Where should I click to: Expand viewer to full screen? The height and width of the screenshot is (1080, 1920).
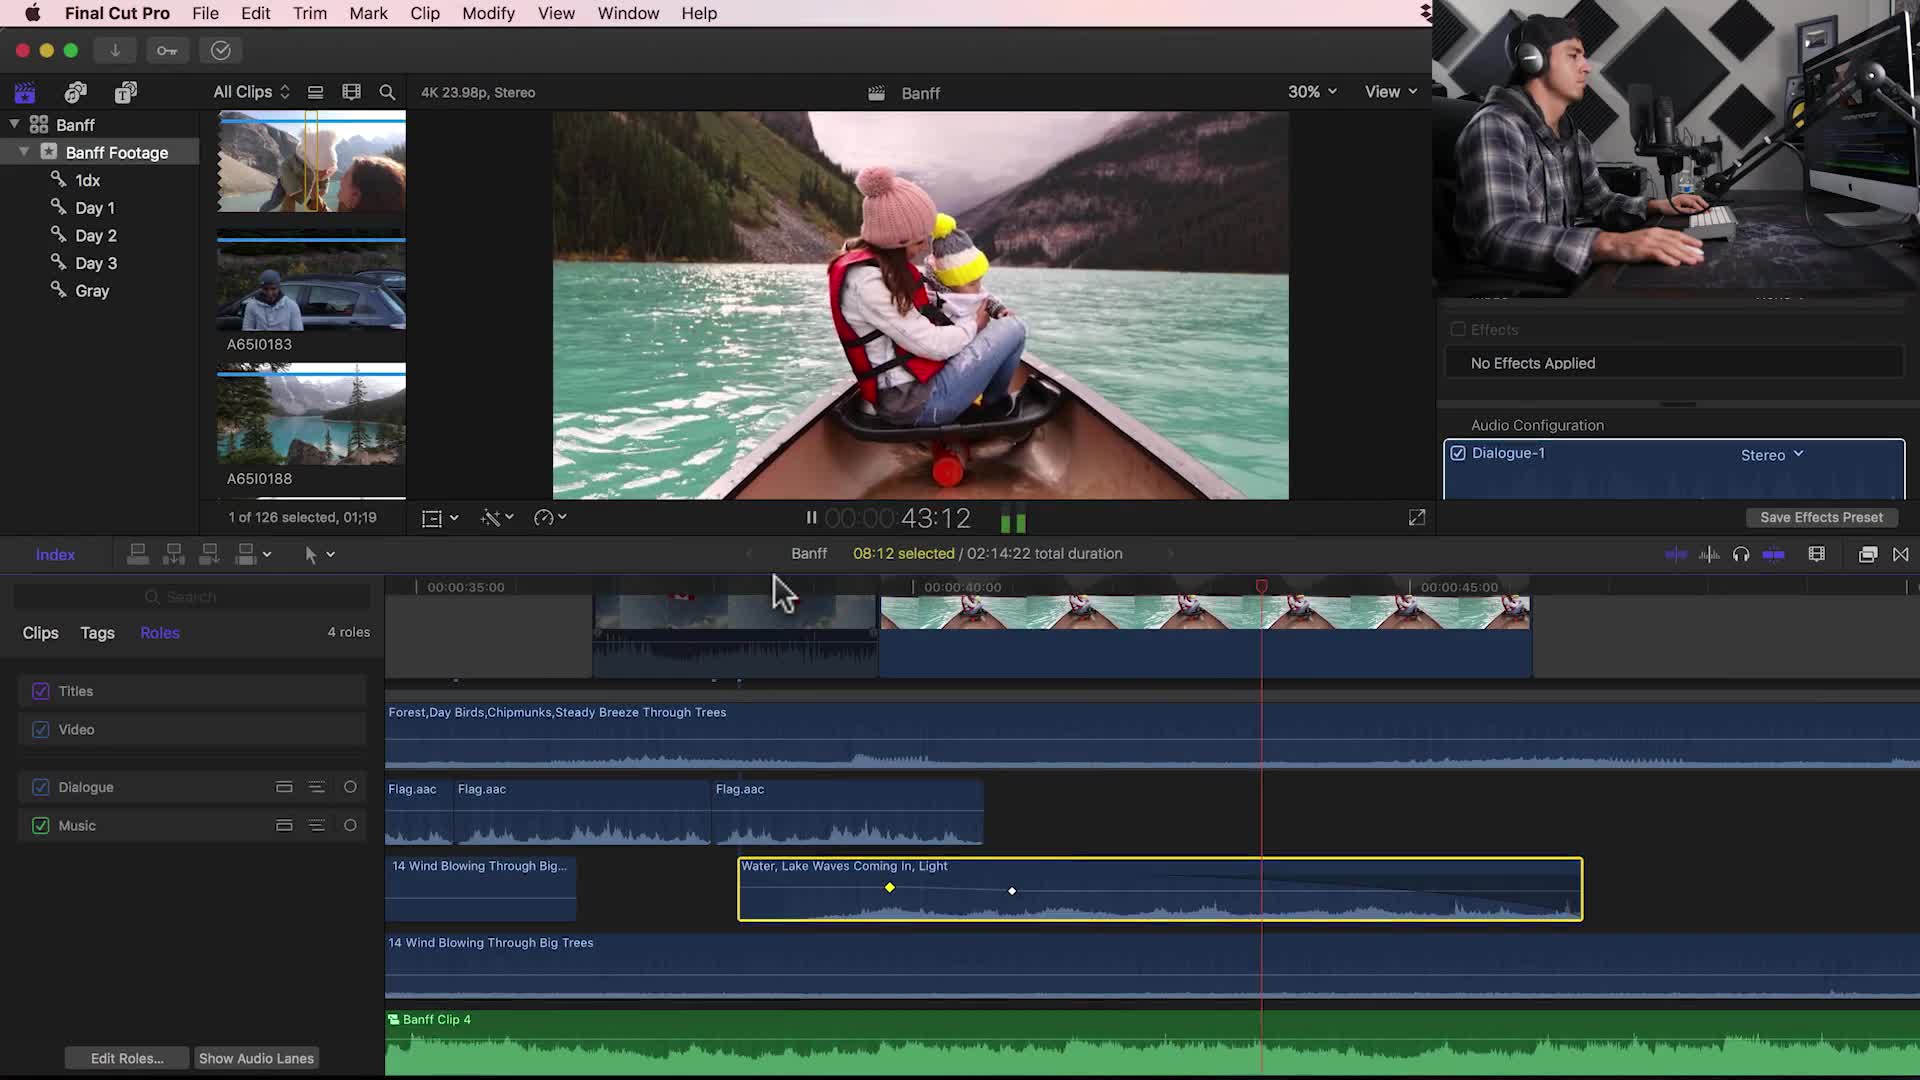[1416, 518]
